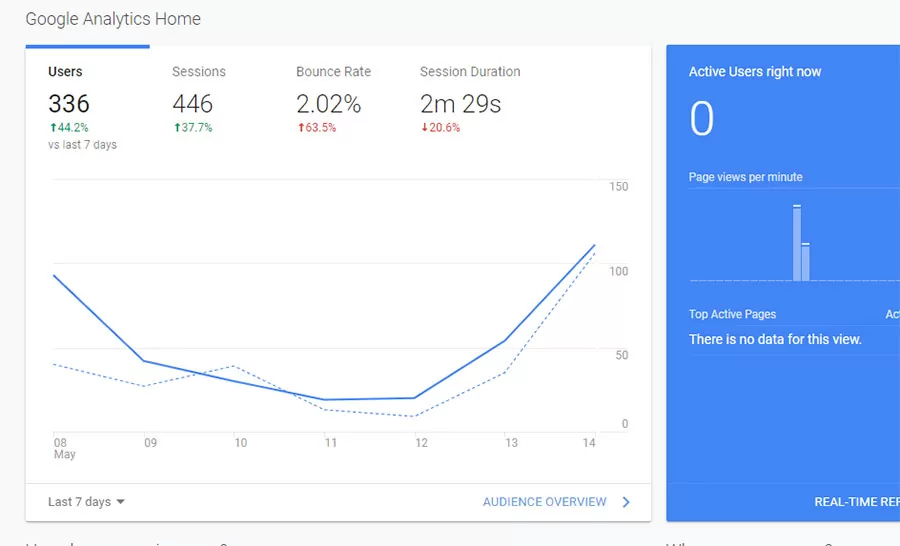Viewport: 900px width, 546px height.
Task: Open the Real-Time Report link
Action: click(856, 502)
